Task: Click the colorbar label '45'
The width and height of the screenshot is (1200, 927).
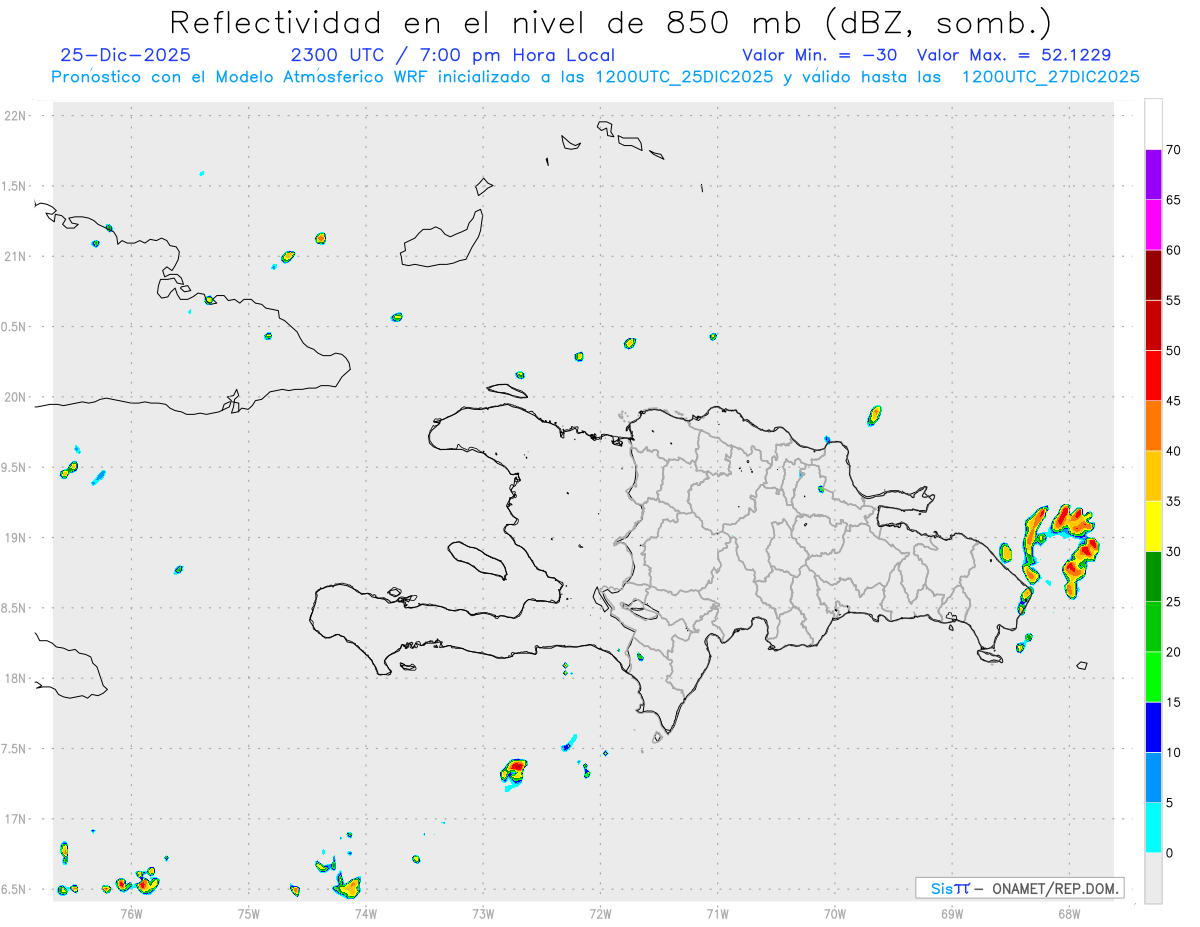Action: click(x=1174, y=401)
